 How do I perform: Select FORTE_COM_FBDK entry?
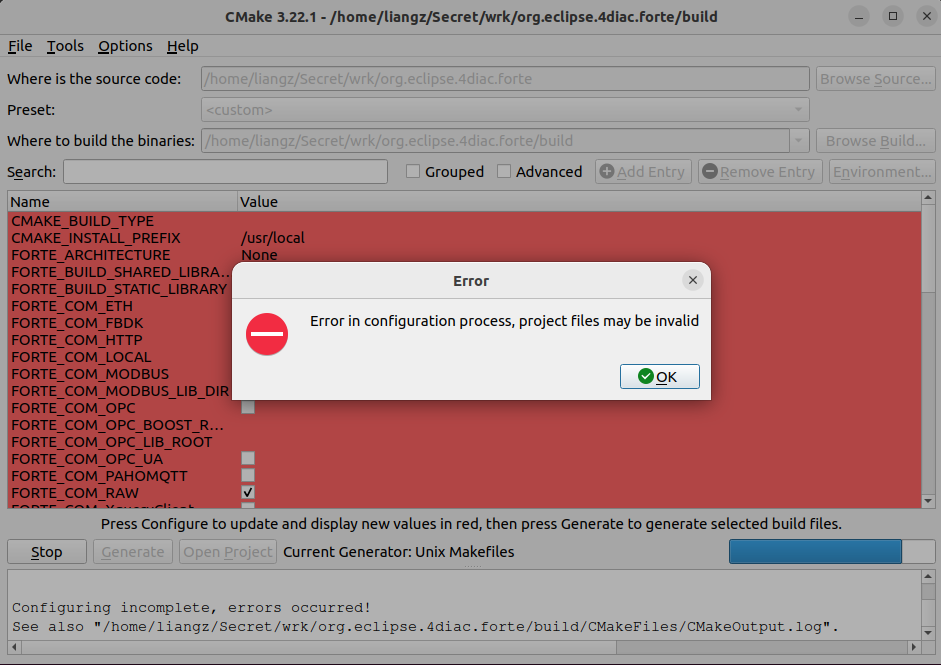click(x=77, y=323)
